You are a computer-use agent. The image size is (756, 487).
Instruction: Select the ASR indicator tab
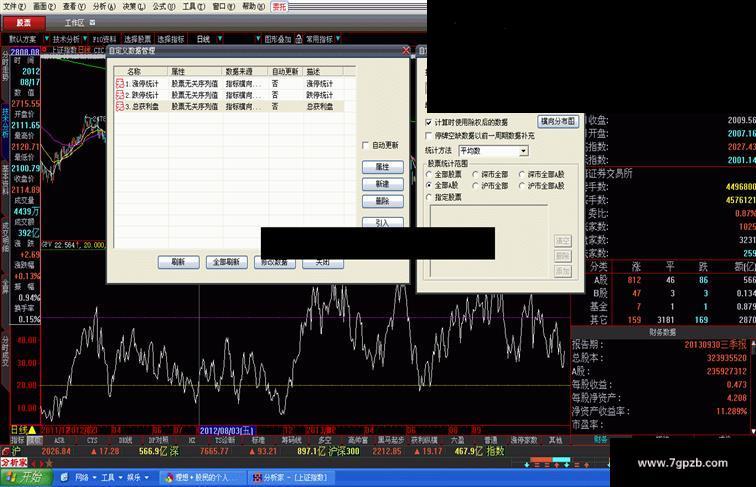tap(59, 440)
